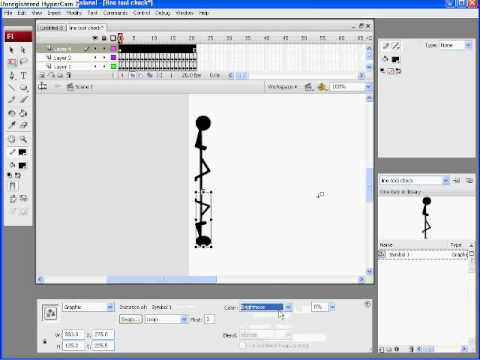The width and height of the screenshot is (480, 360).
Task: Select the Lasso tool
Action: tap(23, 62)
